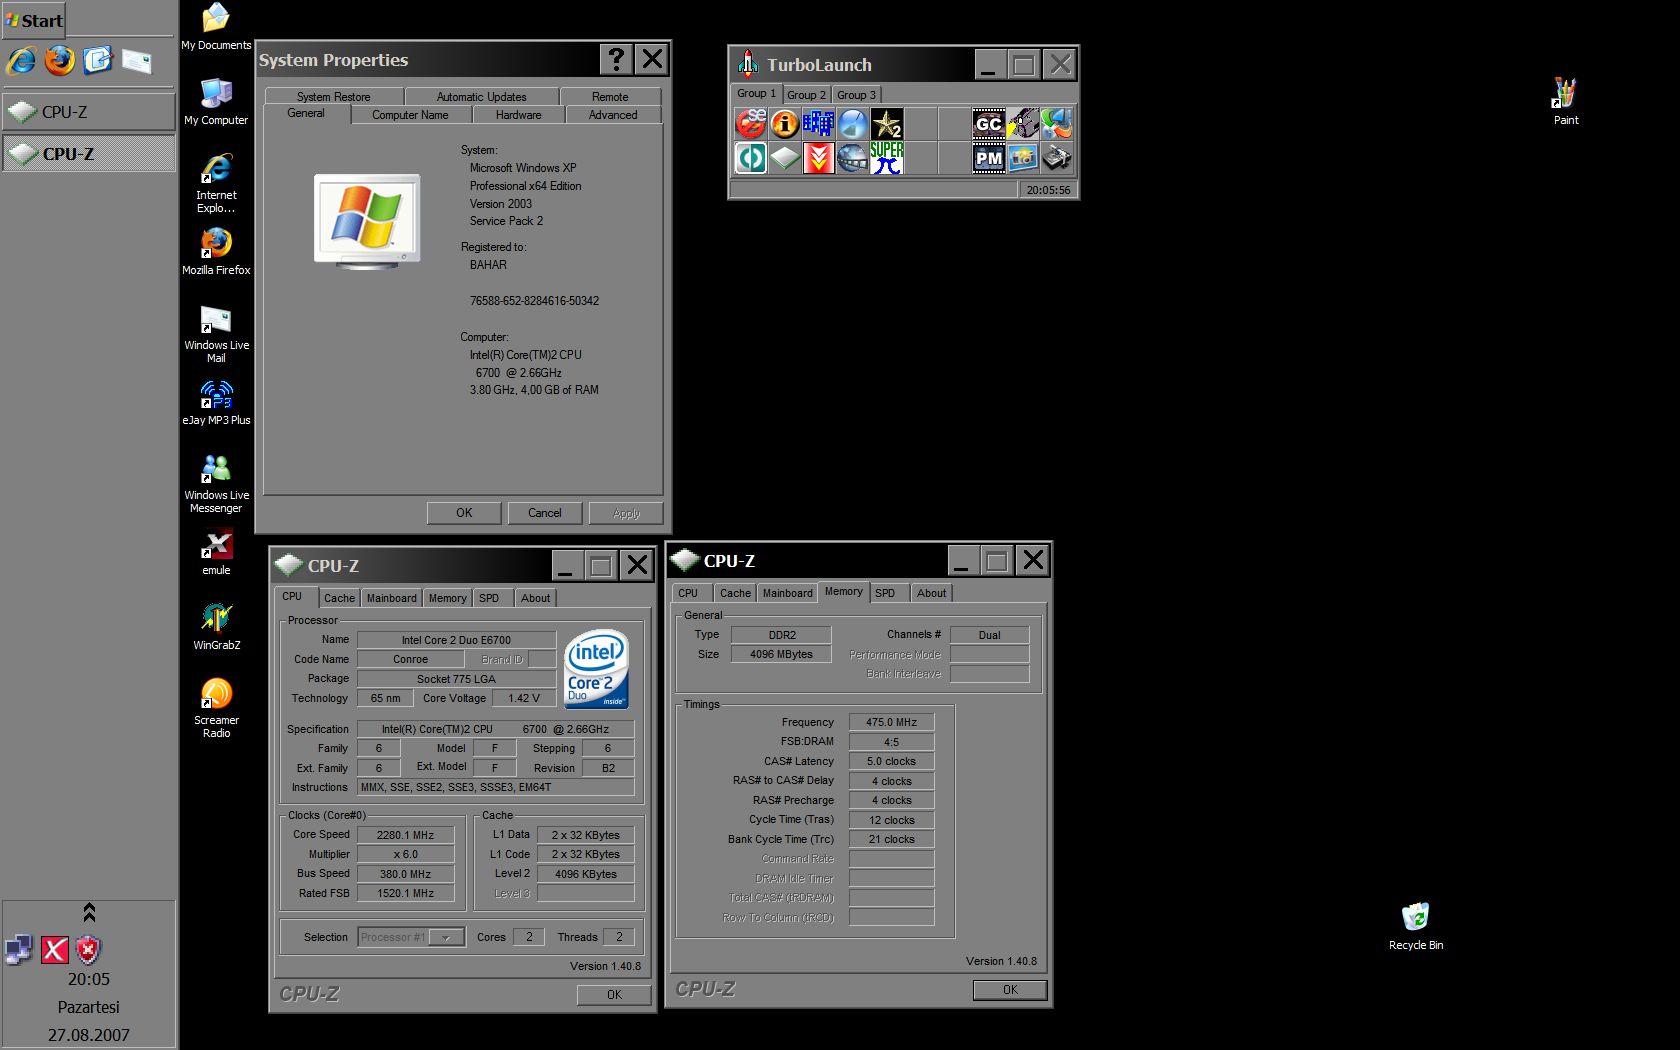Click the red security shield tray icon
Image resolution: width=1680 pixels, height=1050 pixels.
[89, 950]
